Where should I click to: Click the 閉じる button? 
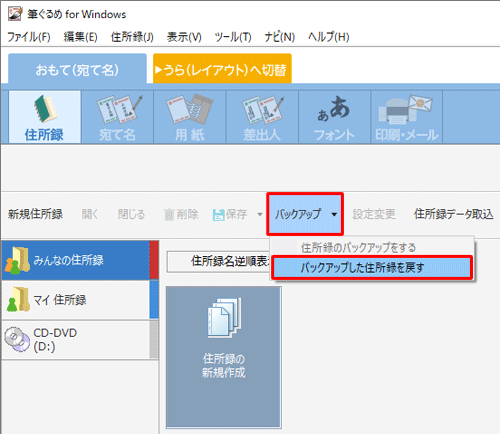point(131,214)
